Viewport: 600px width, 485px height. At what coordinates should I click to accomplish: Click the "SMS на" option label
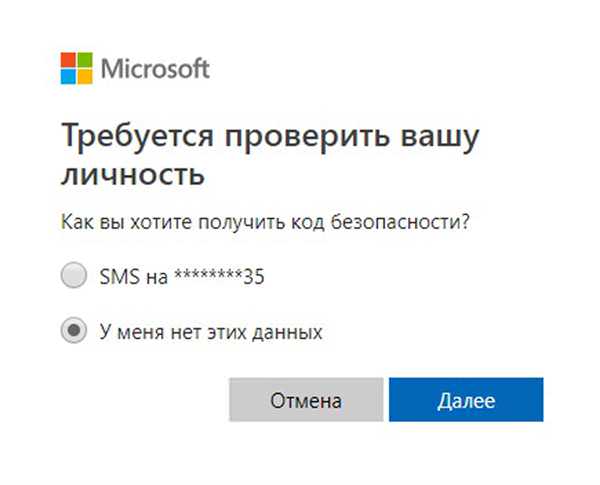pyautogui.click(x=134, y=276)
